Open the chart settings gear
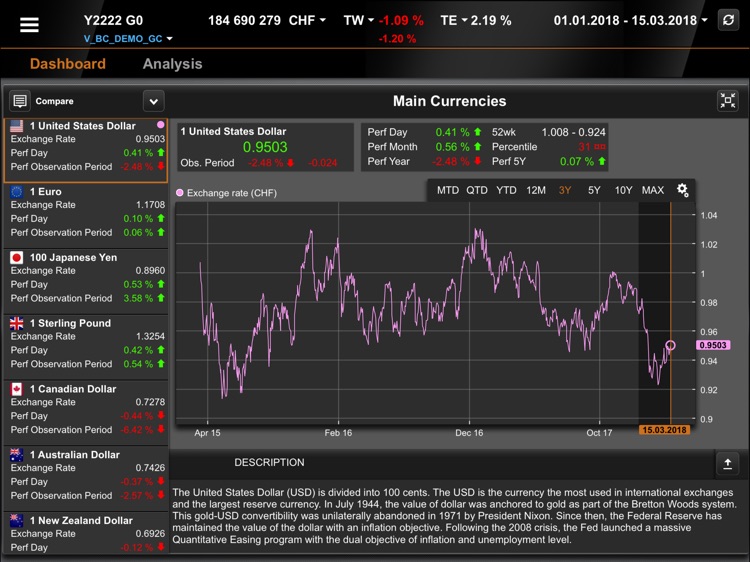Screen dimensions: 750x562 [x=683, y=190]
